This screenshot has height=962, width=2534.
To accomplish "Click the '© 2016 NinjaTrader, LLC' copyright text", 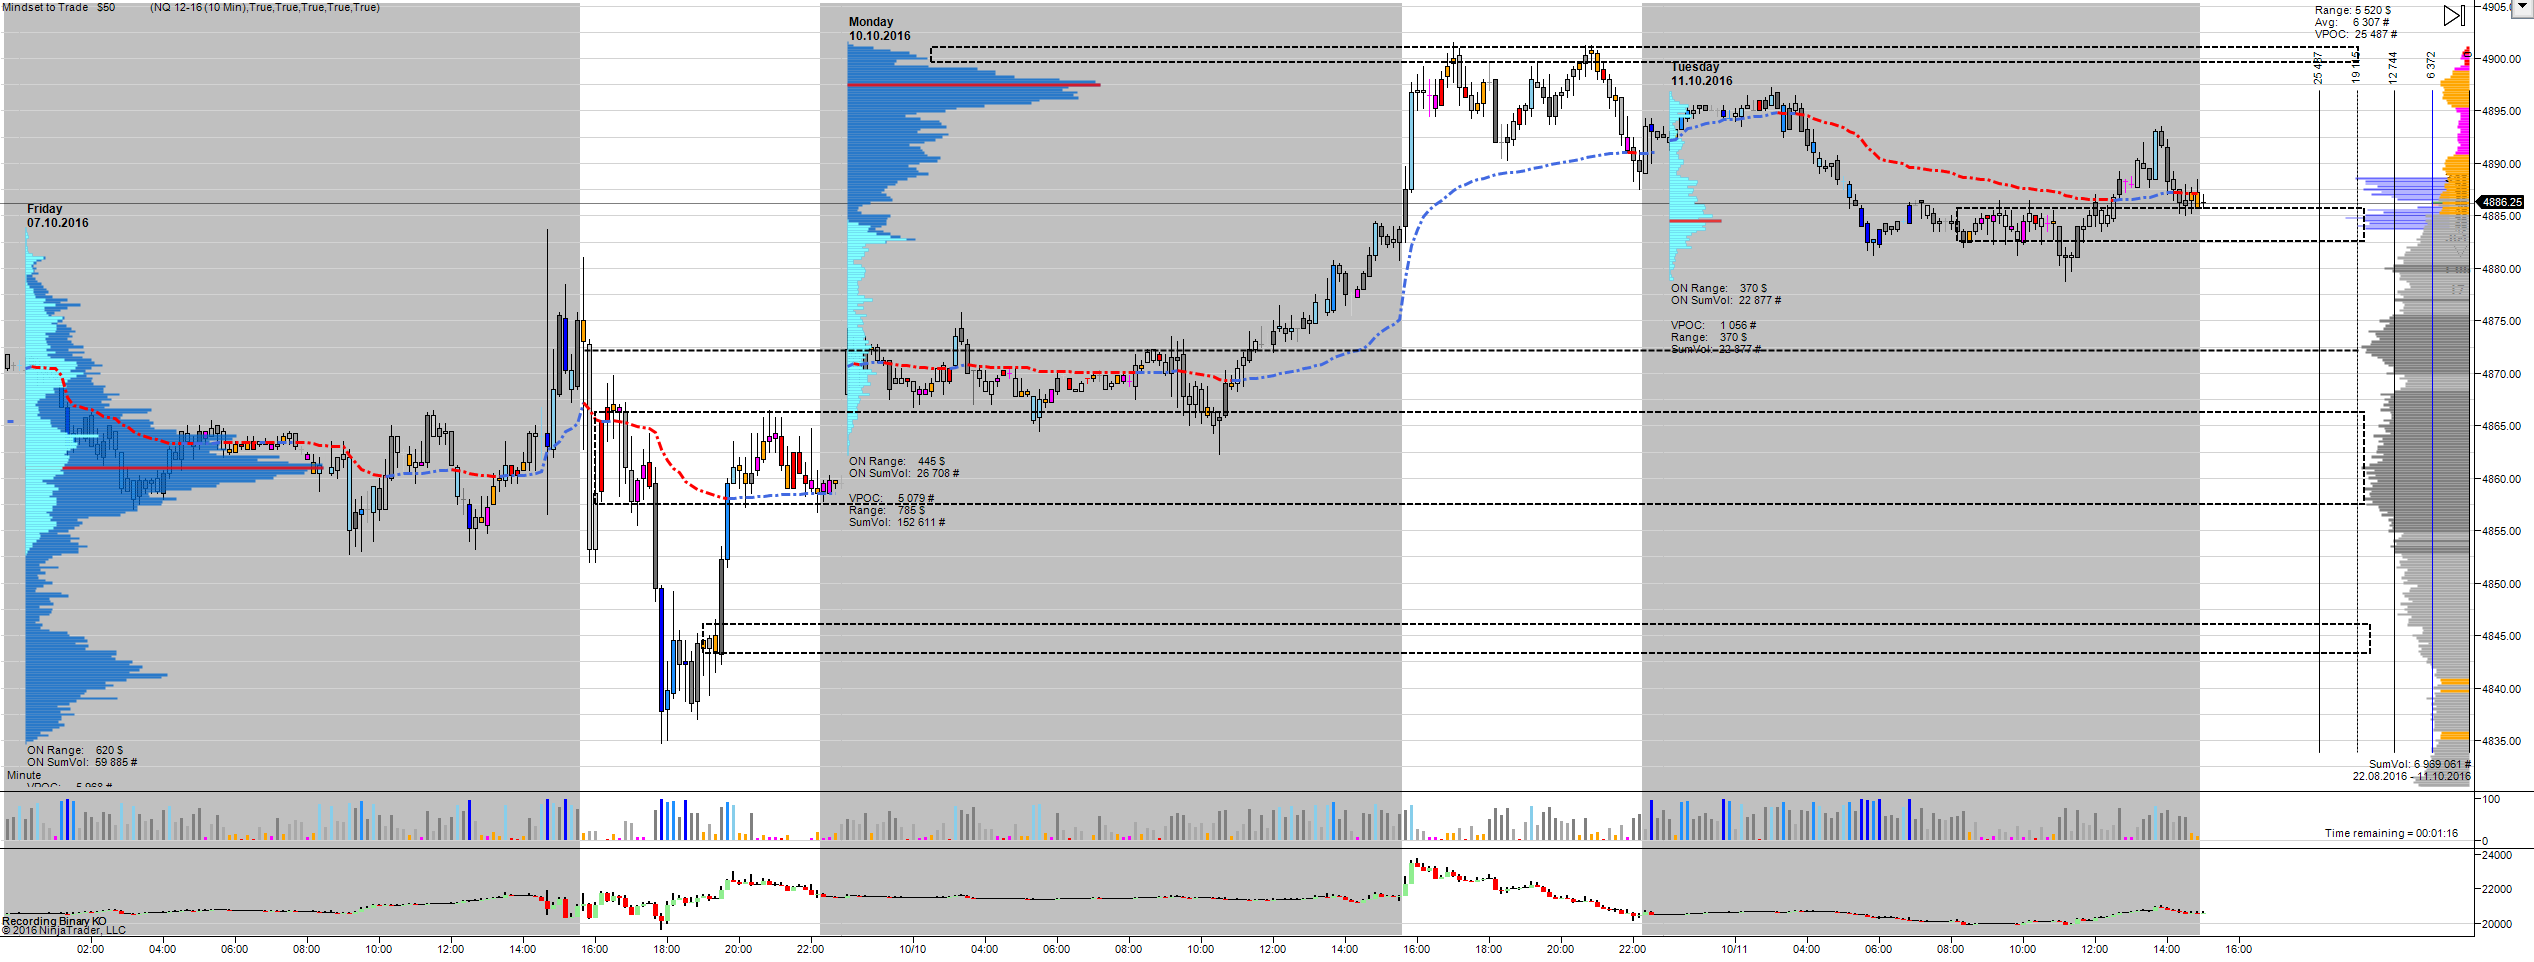I will point(64,930).
